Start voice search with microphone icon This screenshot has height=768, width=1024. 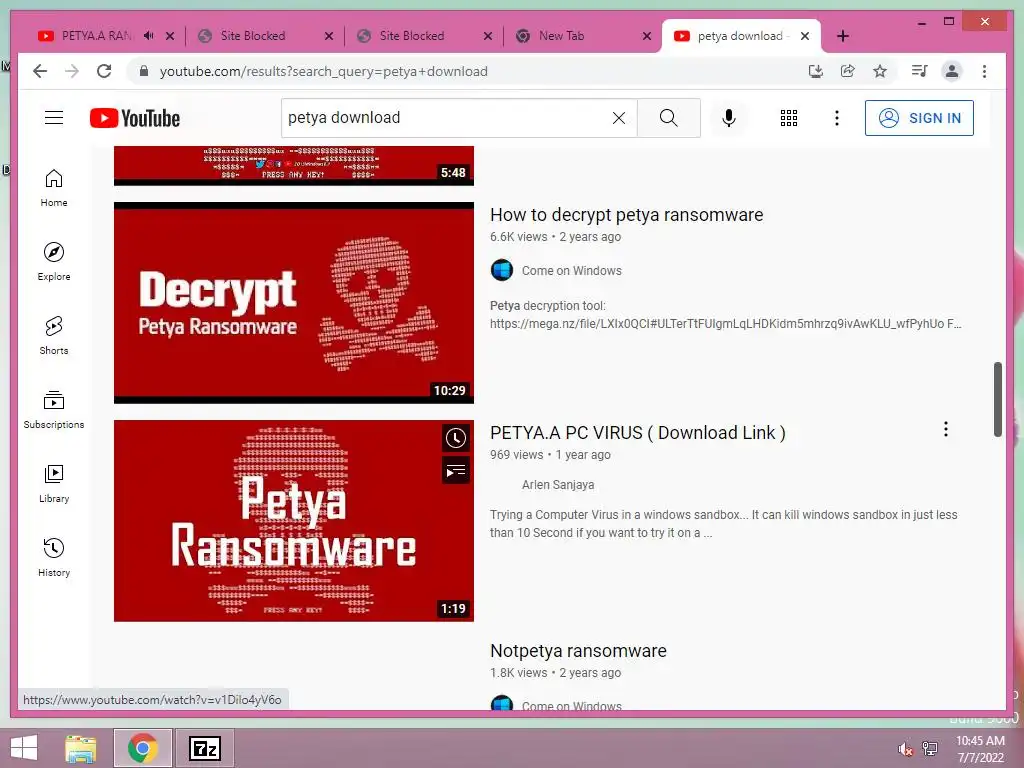[729, 118]
